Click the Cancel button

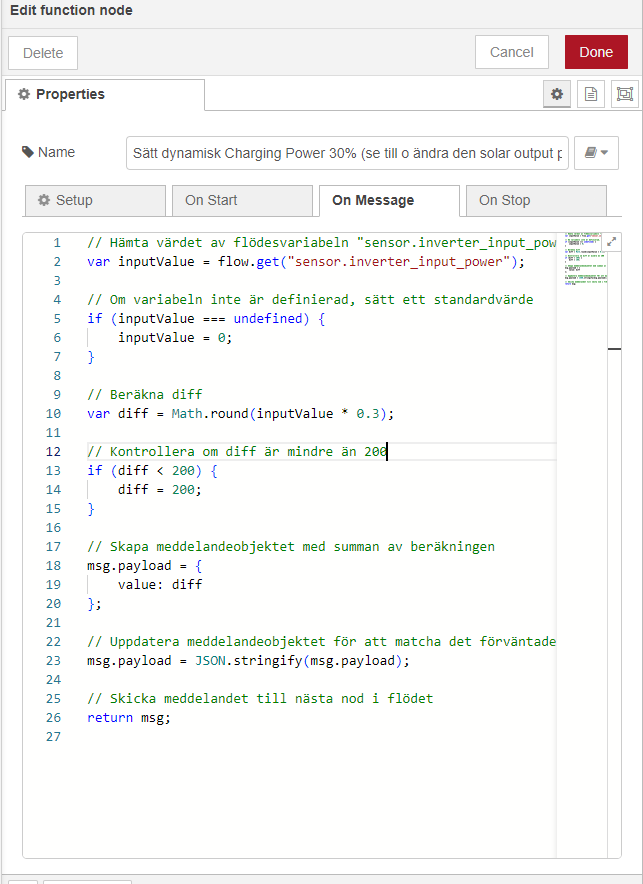click(512, 52)
